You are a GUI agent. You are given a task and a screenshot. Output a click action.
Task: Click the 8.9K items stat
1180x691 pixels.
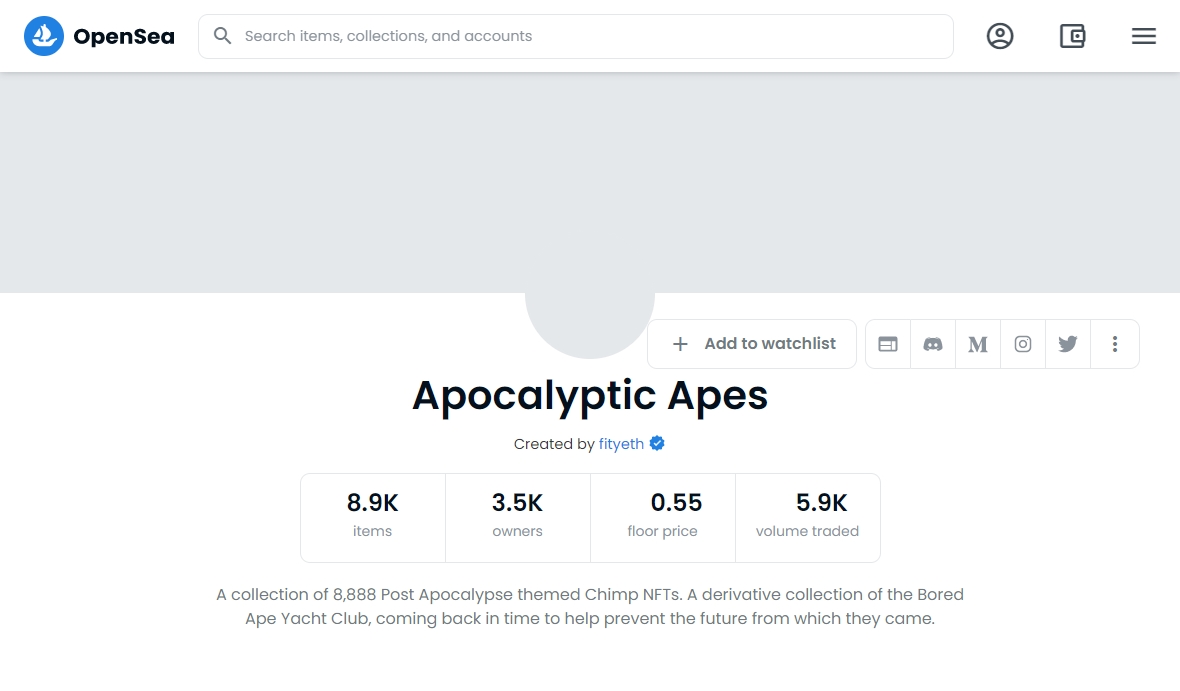pos(373,518)
